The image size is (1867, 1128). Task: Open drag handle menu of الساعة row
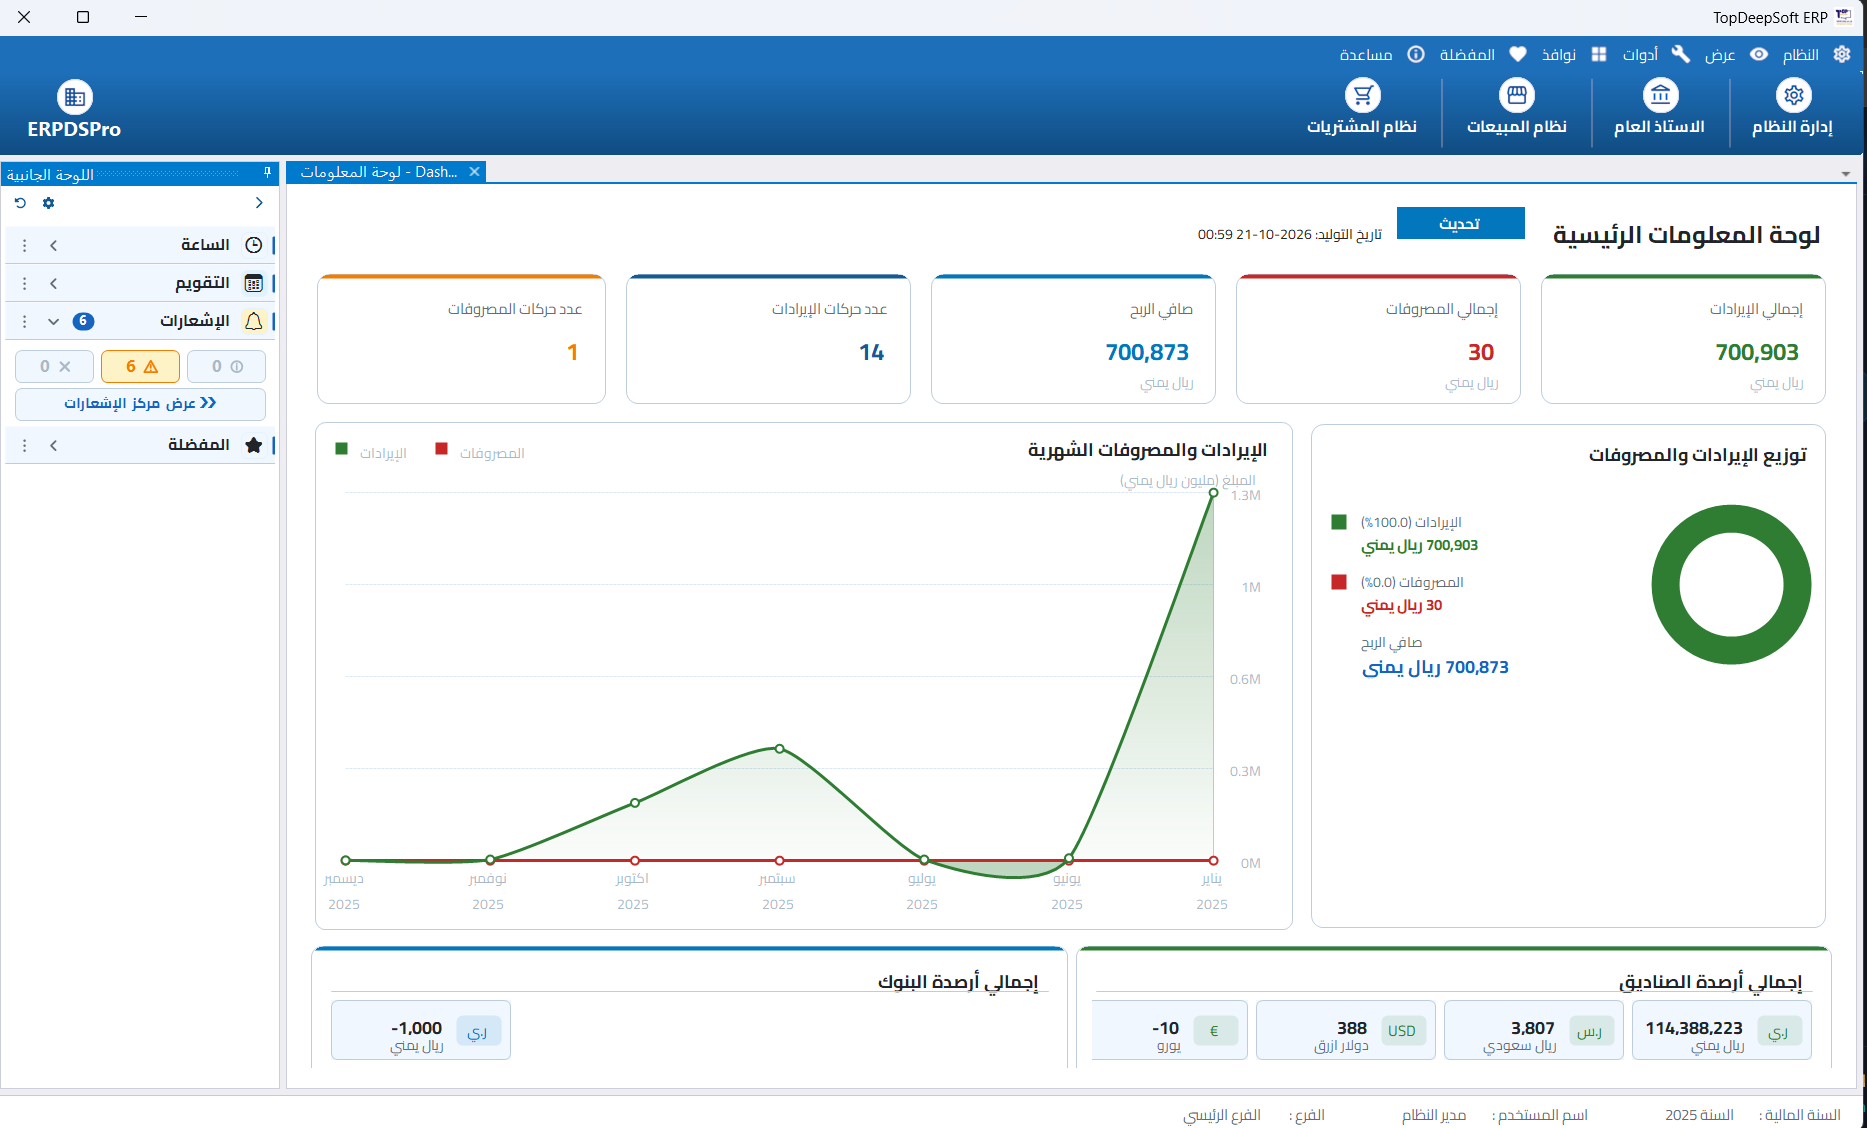click(x=25, y=245)
